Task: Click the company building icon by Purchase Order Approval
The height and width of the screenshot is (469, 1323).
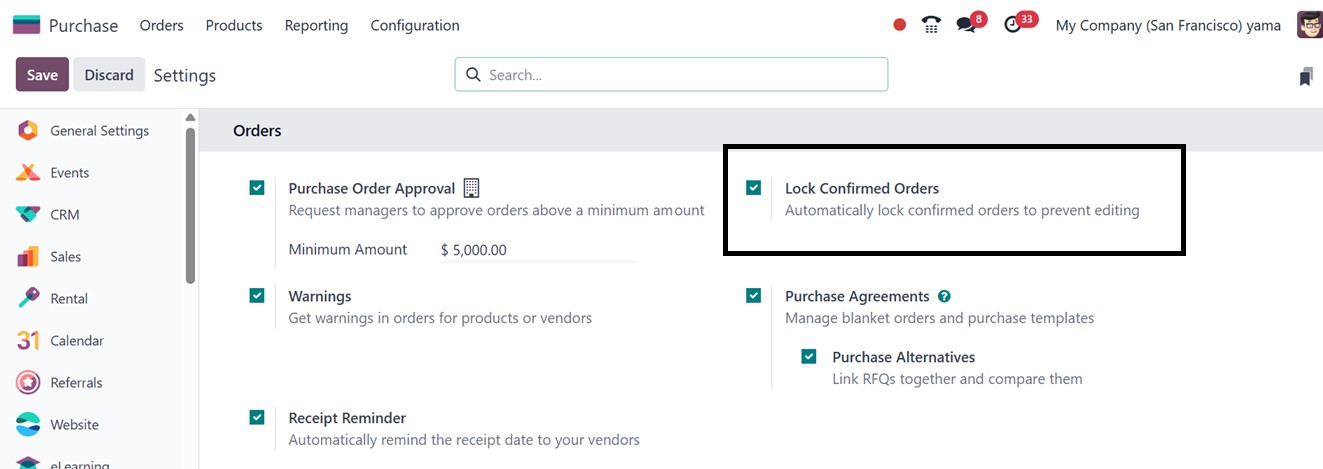Action: point(472,188)
